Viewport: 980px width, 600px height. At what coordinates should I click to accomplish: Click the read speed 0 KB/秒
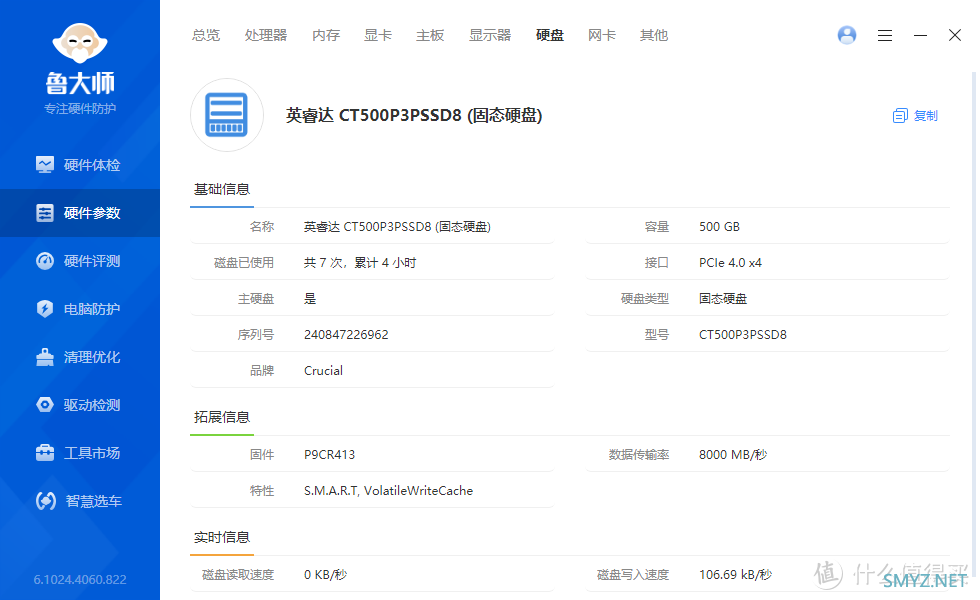(x=325, y=574)
